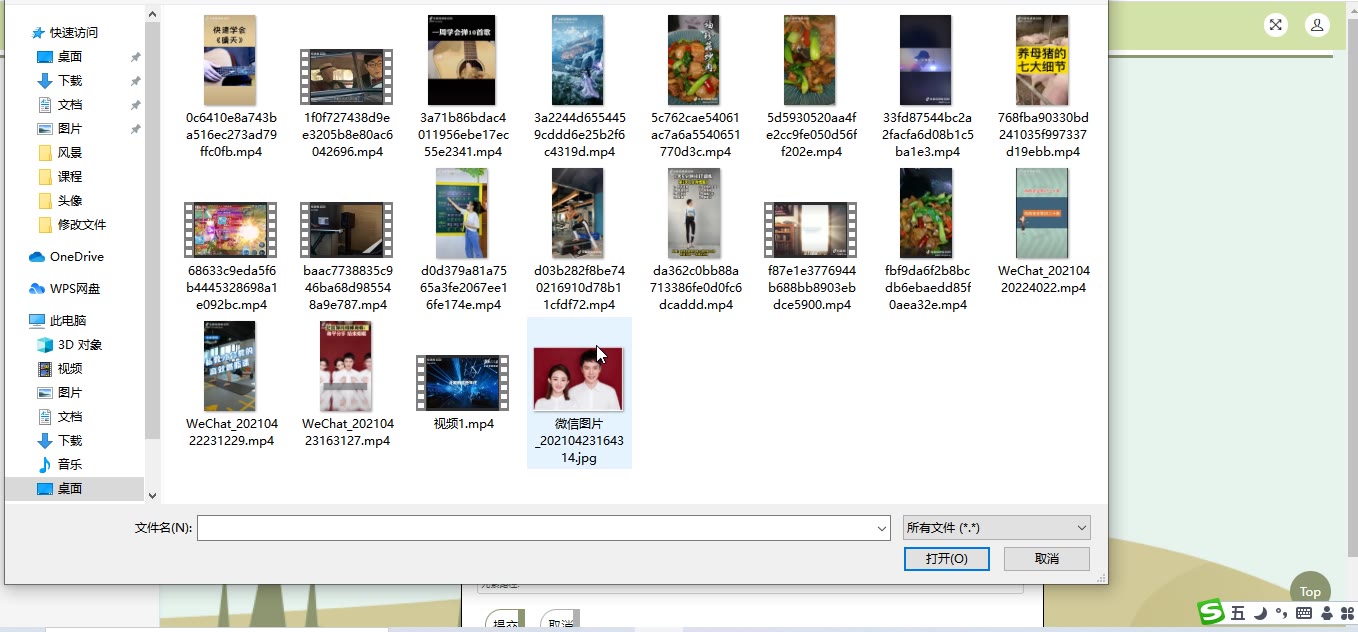Select file 0c6410e8a743ba516ec273ad79ffc0fb.mp4
The image size is (1358, 632).
230,87
